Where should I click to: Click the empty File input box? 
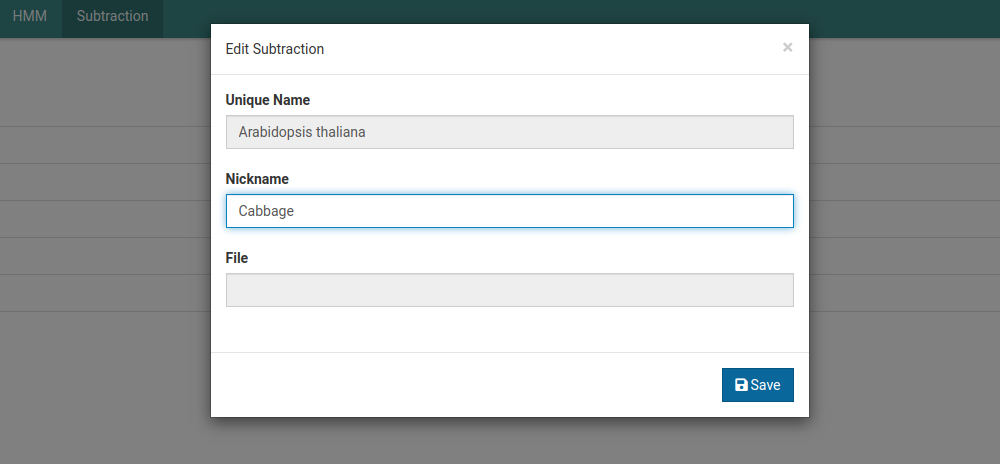pos(510,290)
